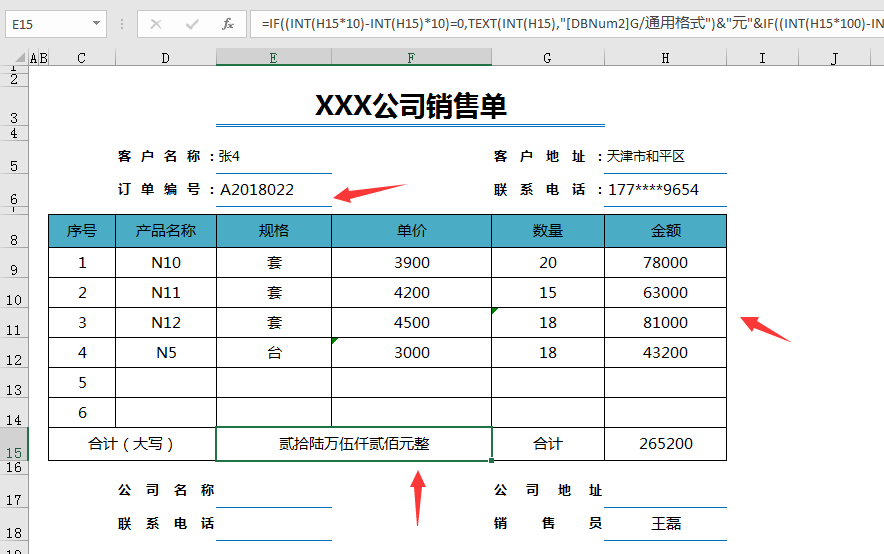Image resolution: width=884 pixels, height=554 pixels.
Task: Click the 销售员 label
Action: click(x=548, y=524)
